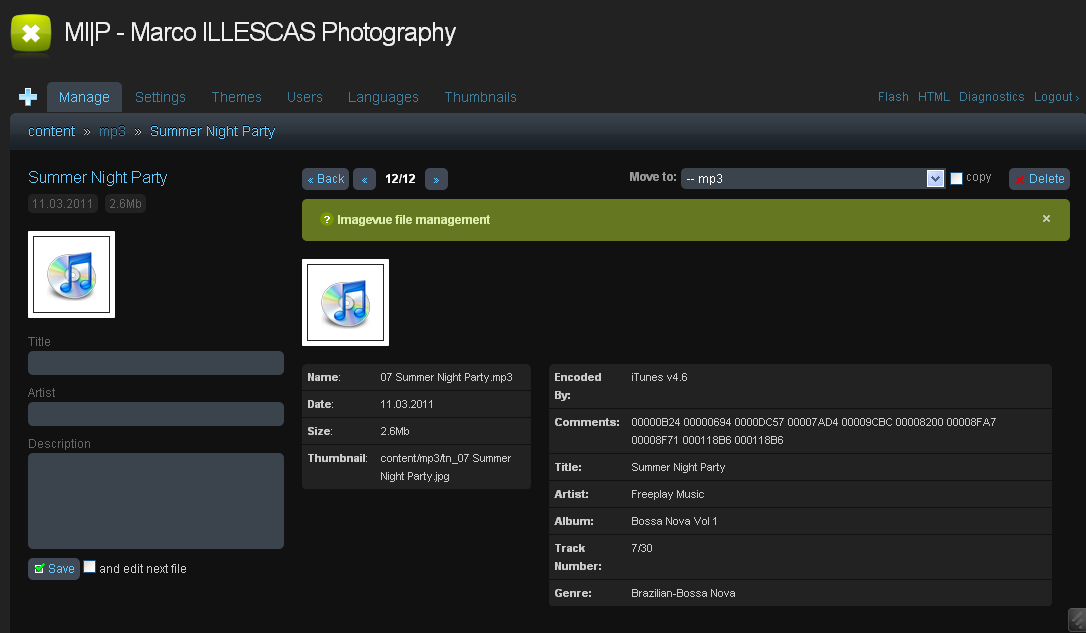Click thumbnail path 'content/mp3/tn_07 Summer'

(x=445, y=458)
